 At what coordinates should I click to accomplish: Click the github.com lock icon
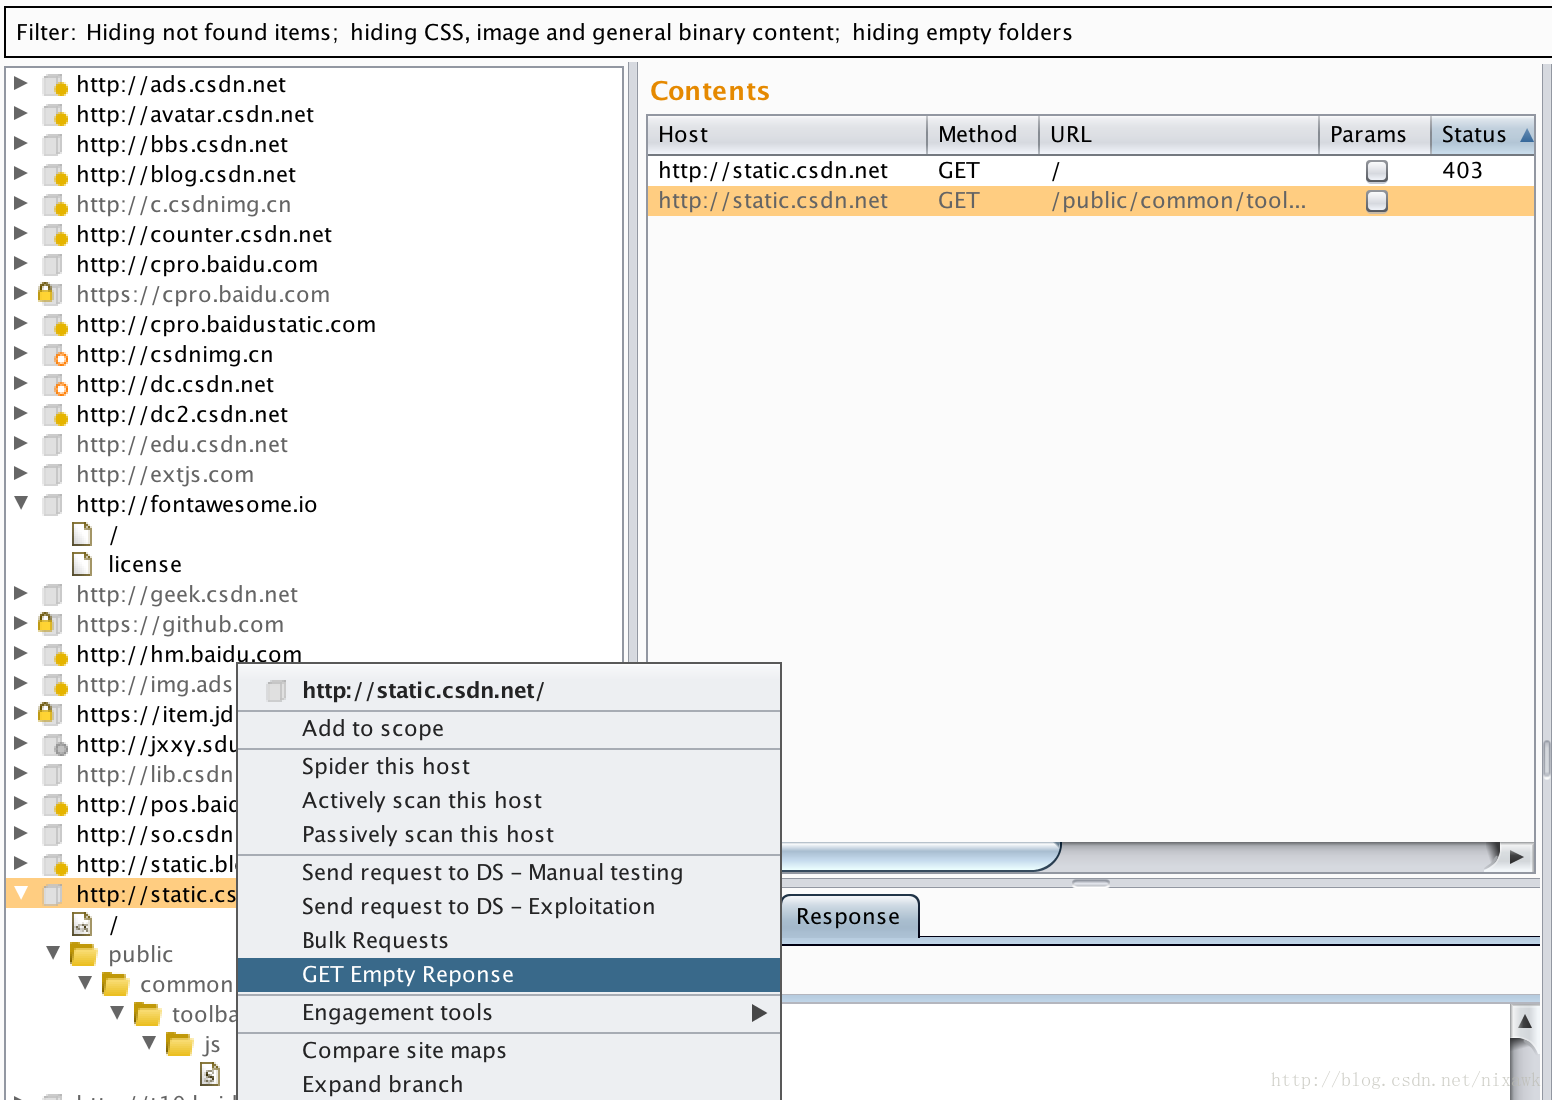click(x=50, y=624)
